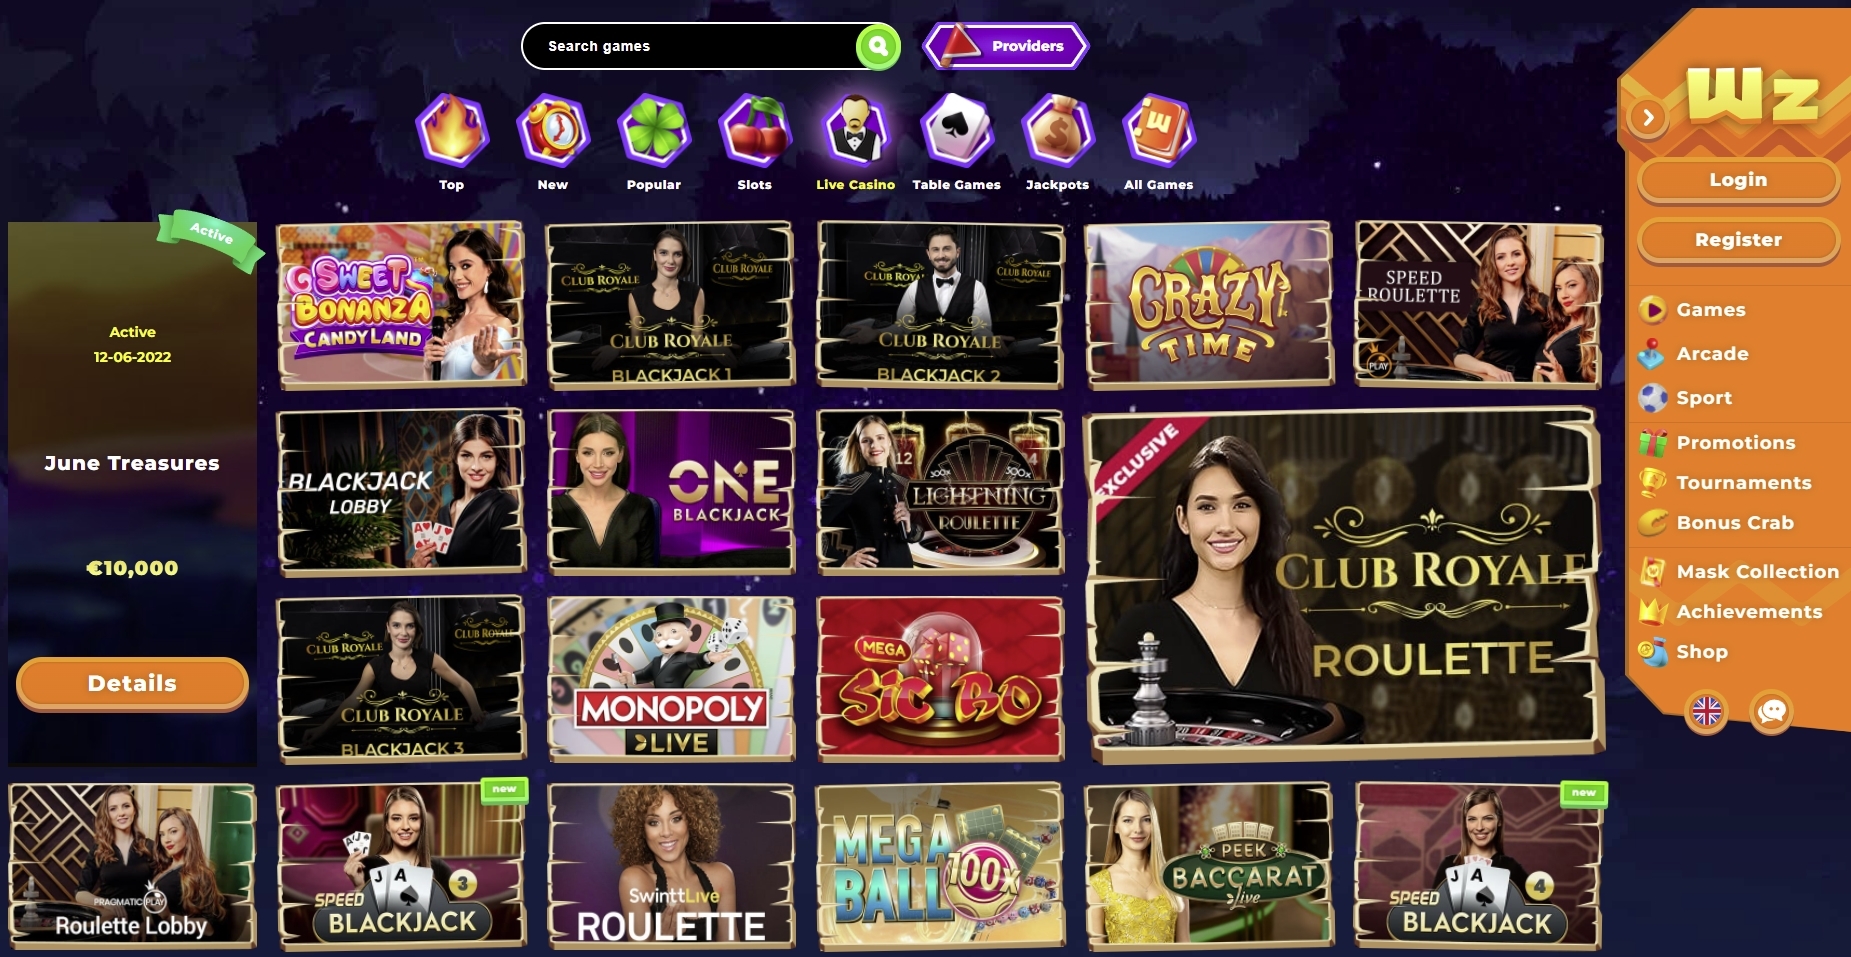
Task: Open the live chat bubble icon
Action: click(1771, 711)
